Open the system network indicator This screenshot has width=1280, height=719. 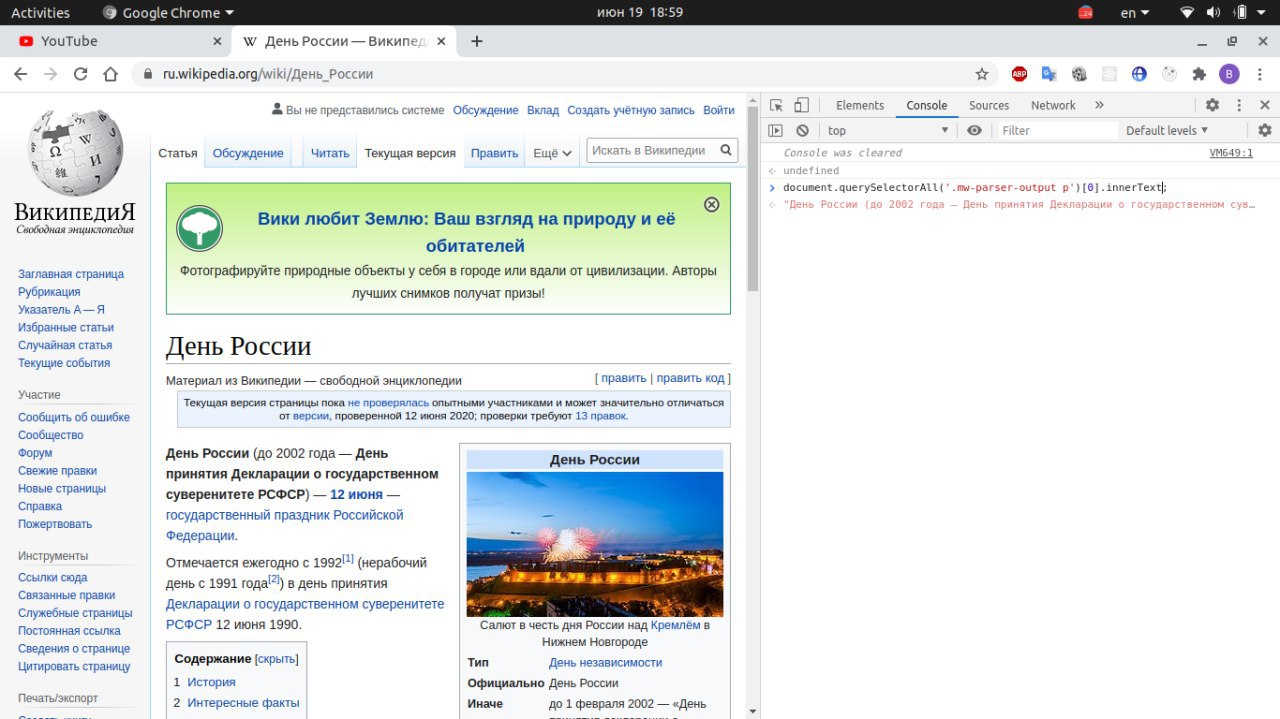click(x=1187, y=13)
